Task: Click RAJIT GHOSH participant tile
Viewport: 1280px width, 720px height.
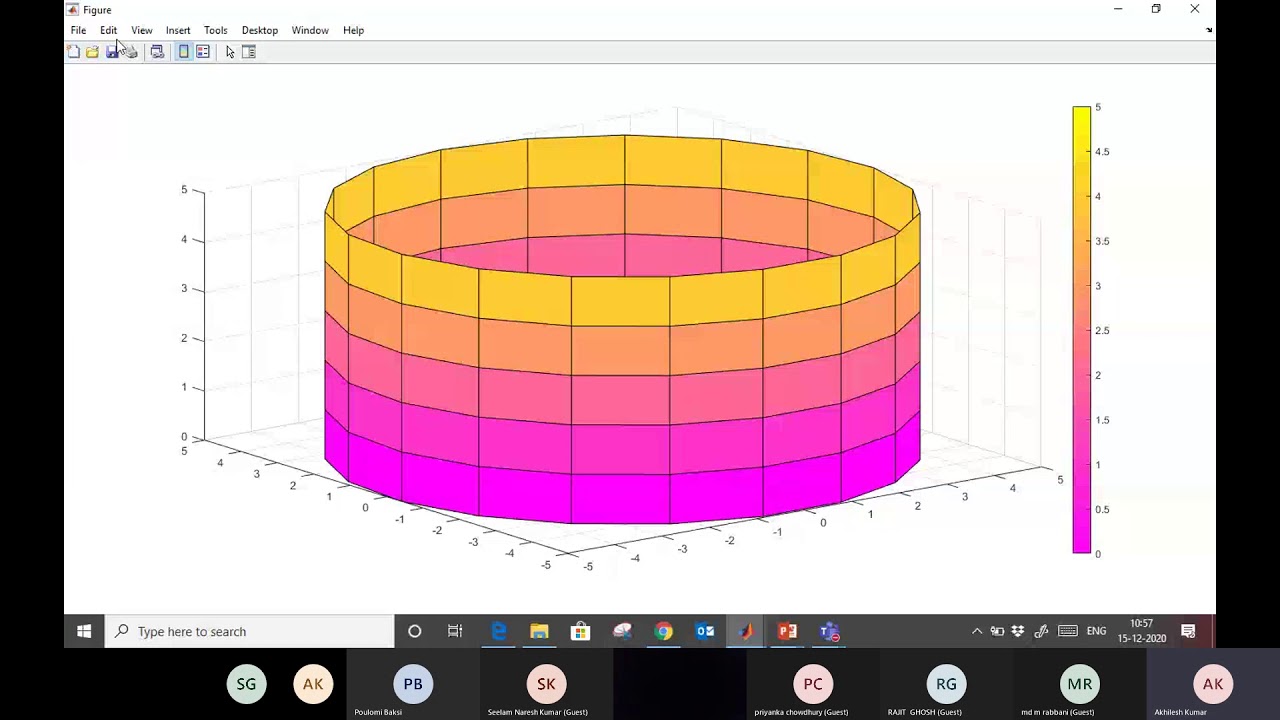Action: (946, 685)
